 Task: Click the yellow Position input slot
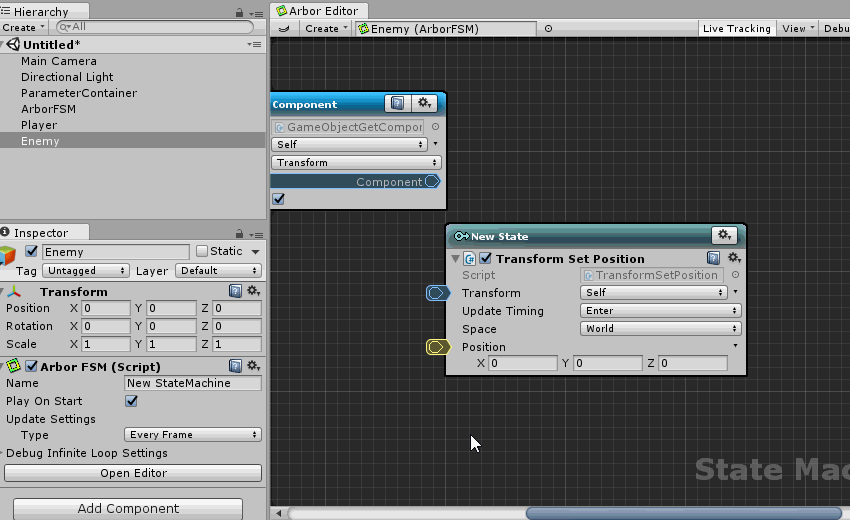[437, 347]
